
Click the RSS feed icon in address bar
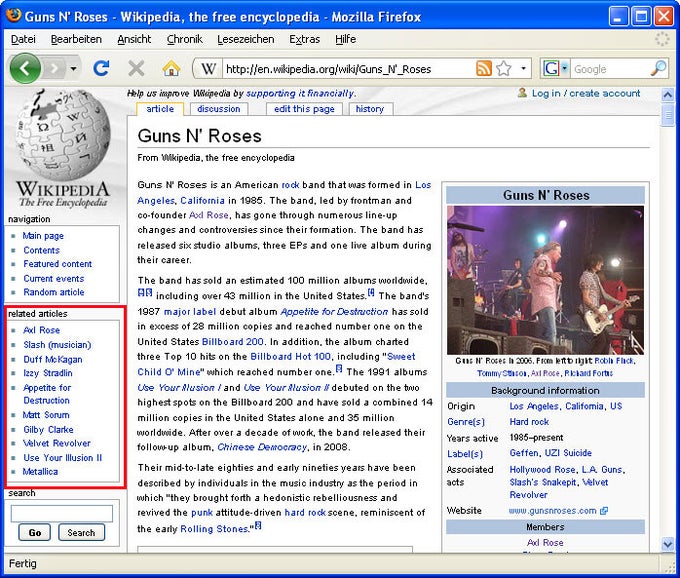[484, 68]
